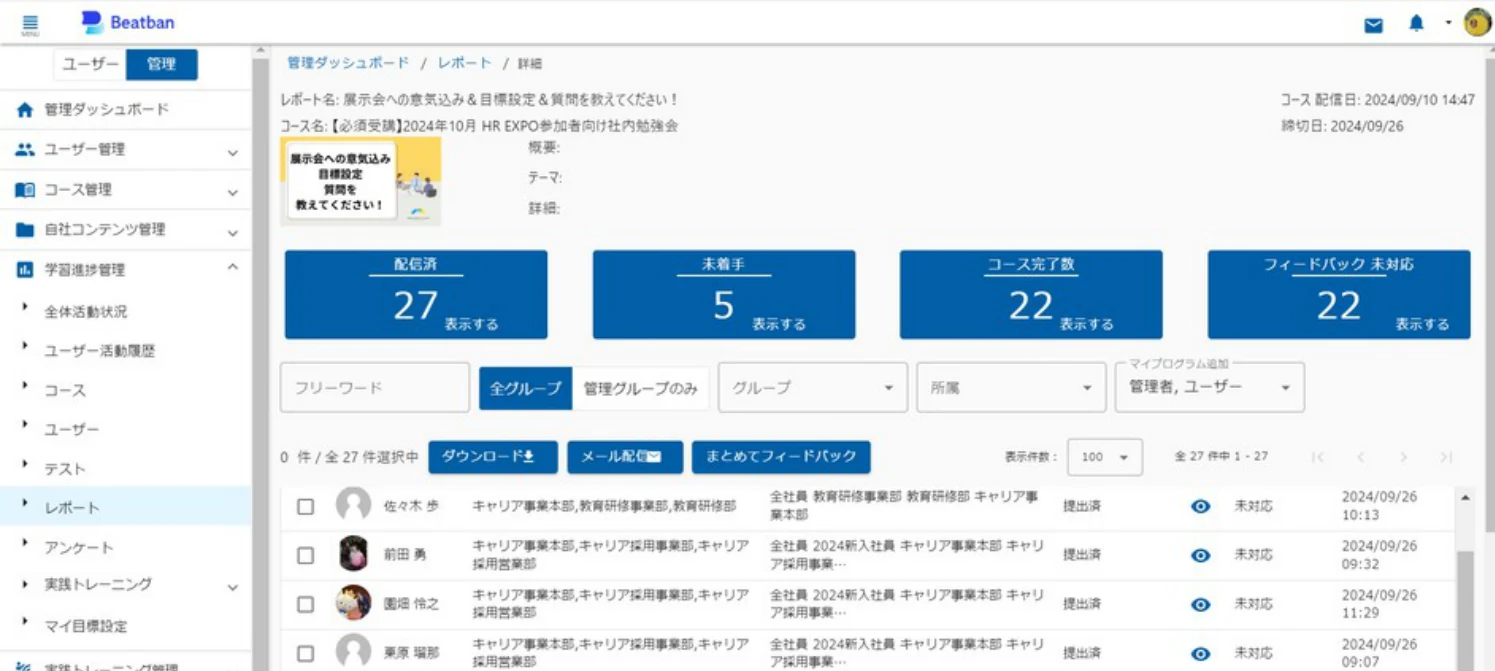Open the dropdown arrow beside the avatar
The width and height of the screenshot is (1495, 671).
click(1448, 23)
